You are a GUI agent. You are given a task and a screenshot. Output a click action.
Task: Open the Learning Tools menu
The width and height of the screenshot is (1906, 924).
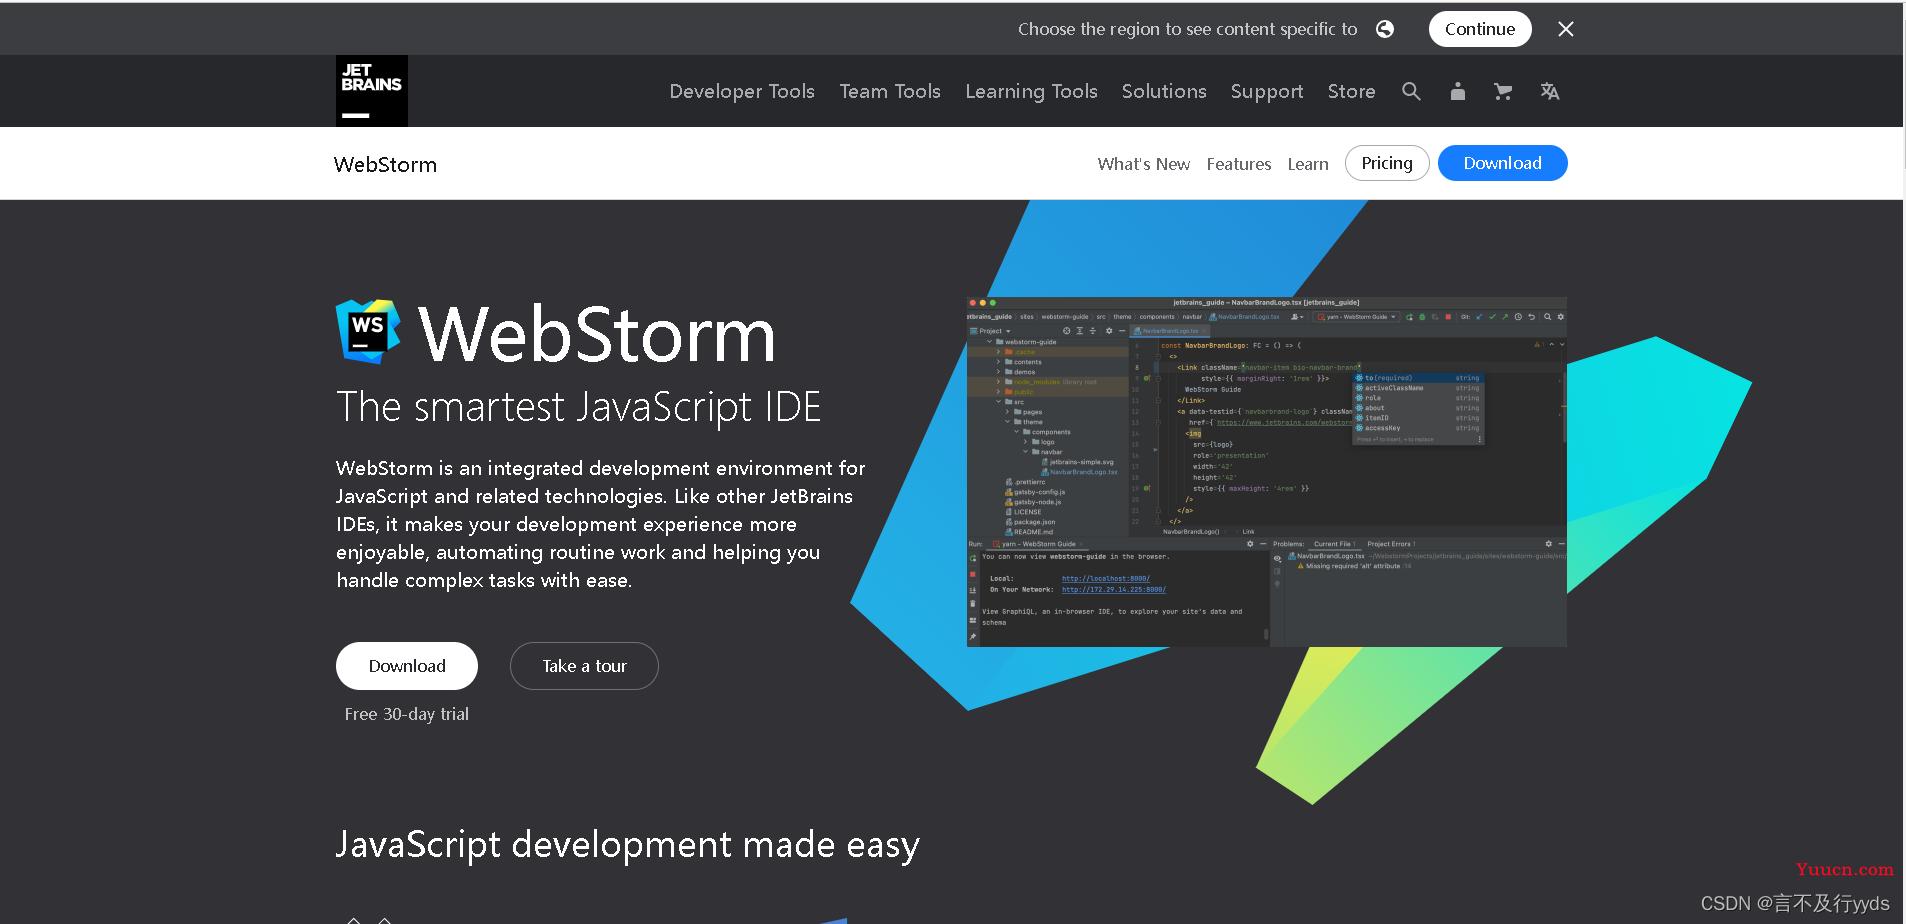[x=1031, y=91]
